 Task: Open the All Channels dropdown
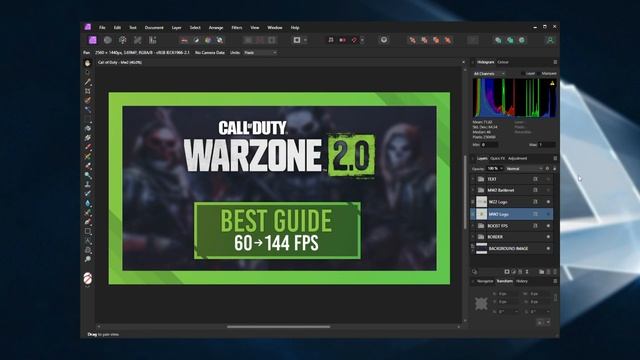489,73
